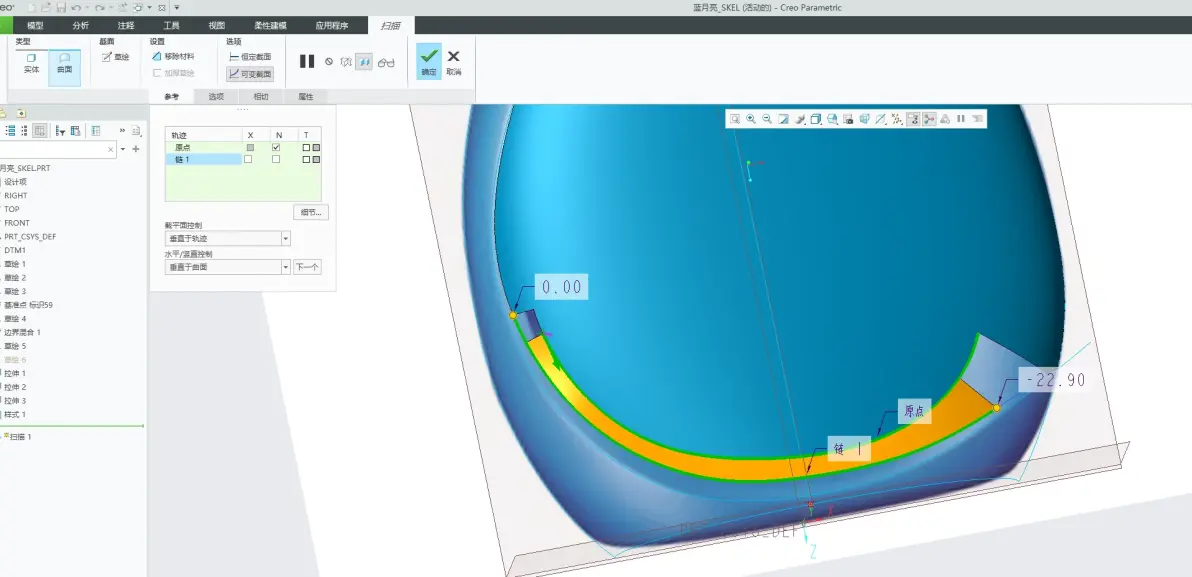Switch to the 相切 tab
This screenshot has width=1192, height=577.
261,97
